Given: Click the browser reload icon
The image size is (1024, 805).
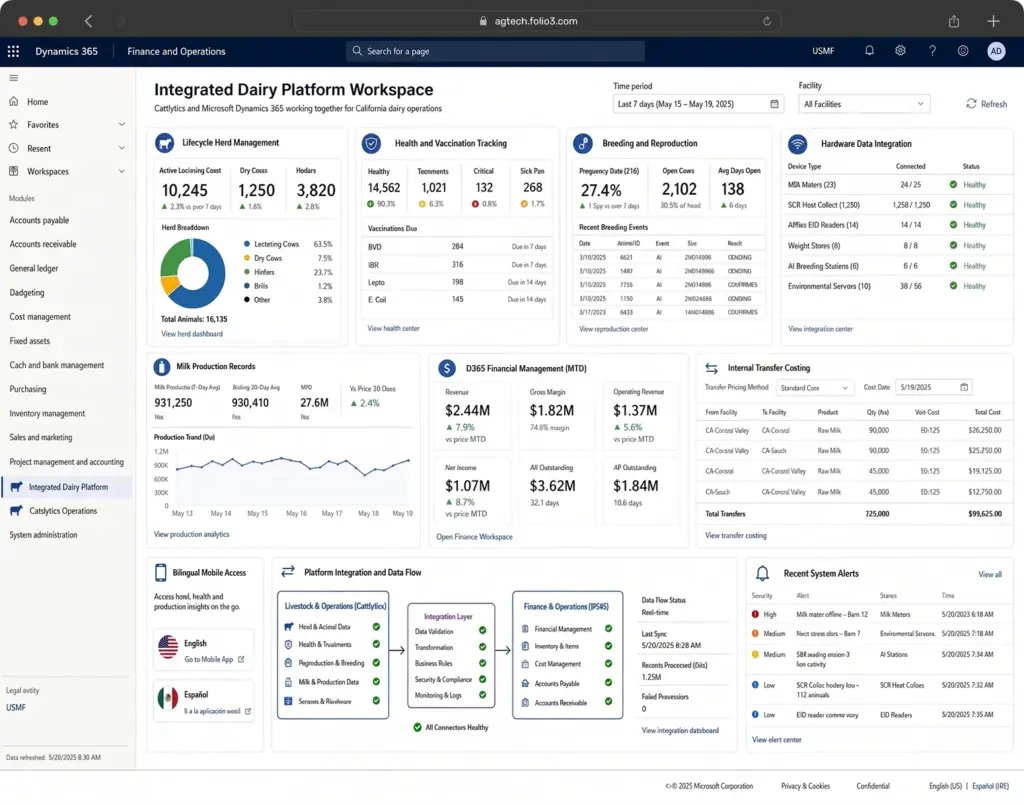Looking at the screenshot, I should (x=767, y=21).
